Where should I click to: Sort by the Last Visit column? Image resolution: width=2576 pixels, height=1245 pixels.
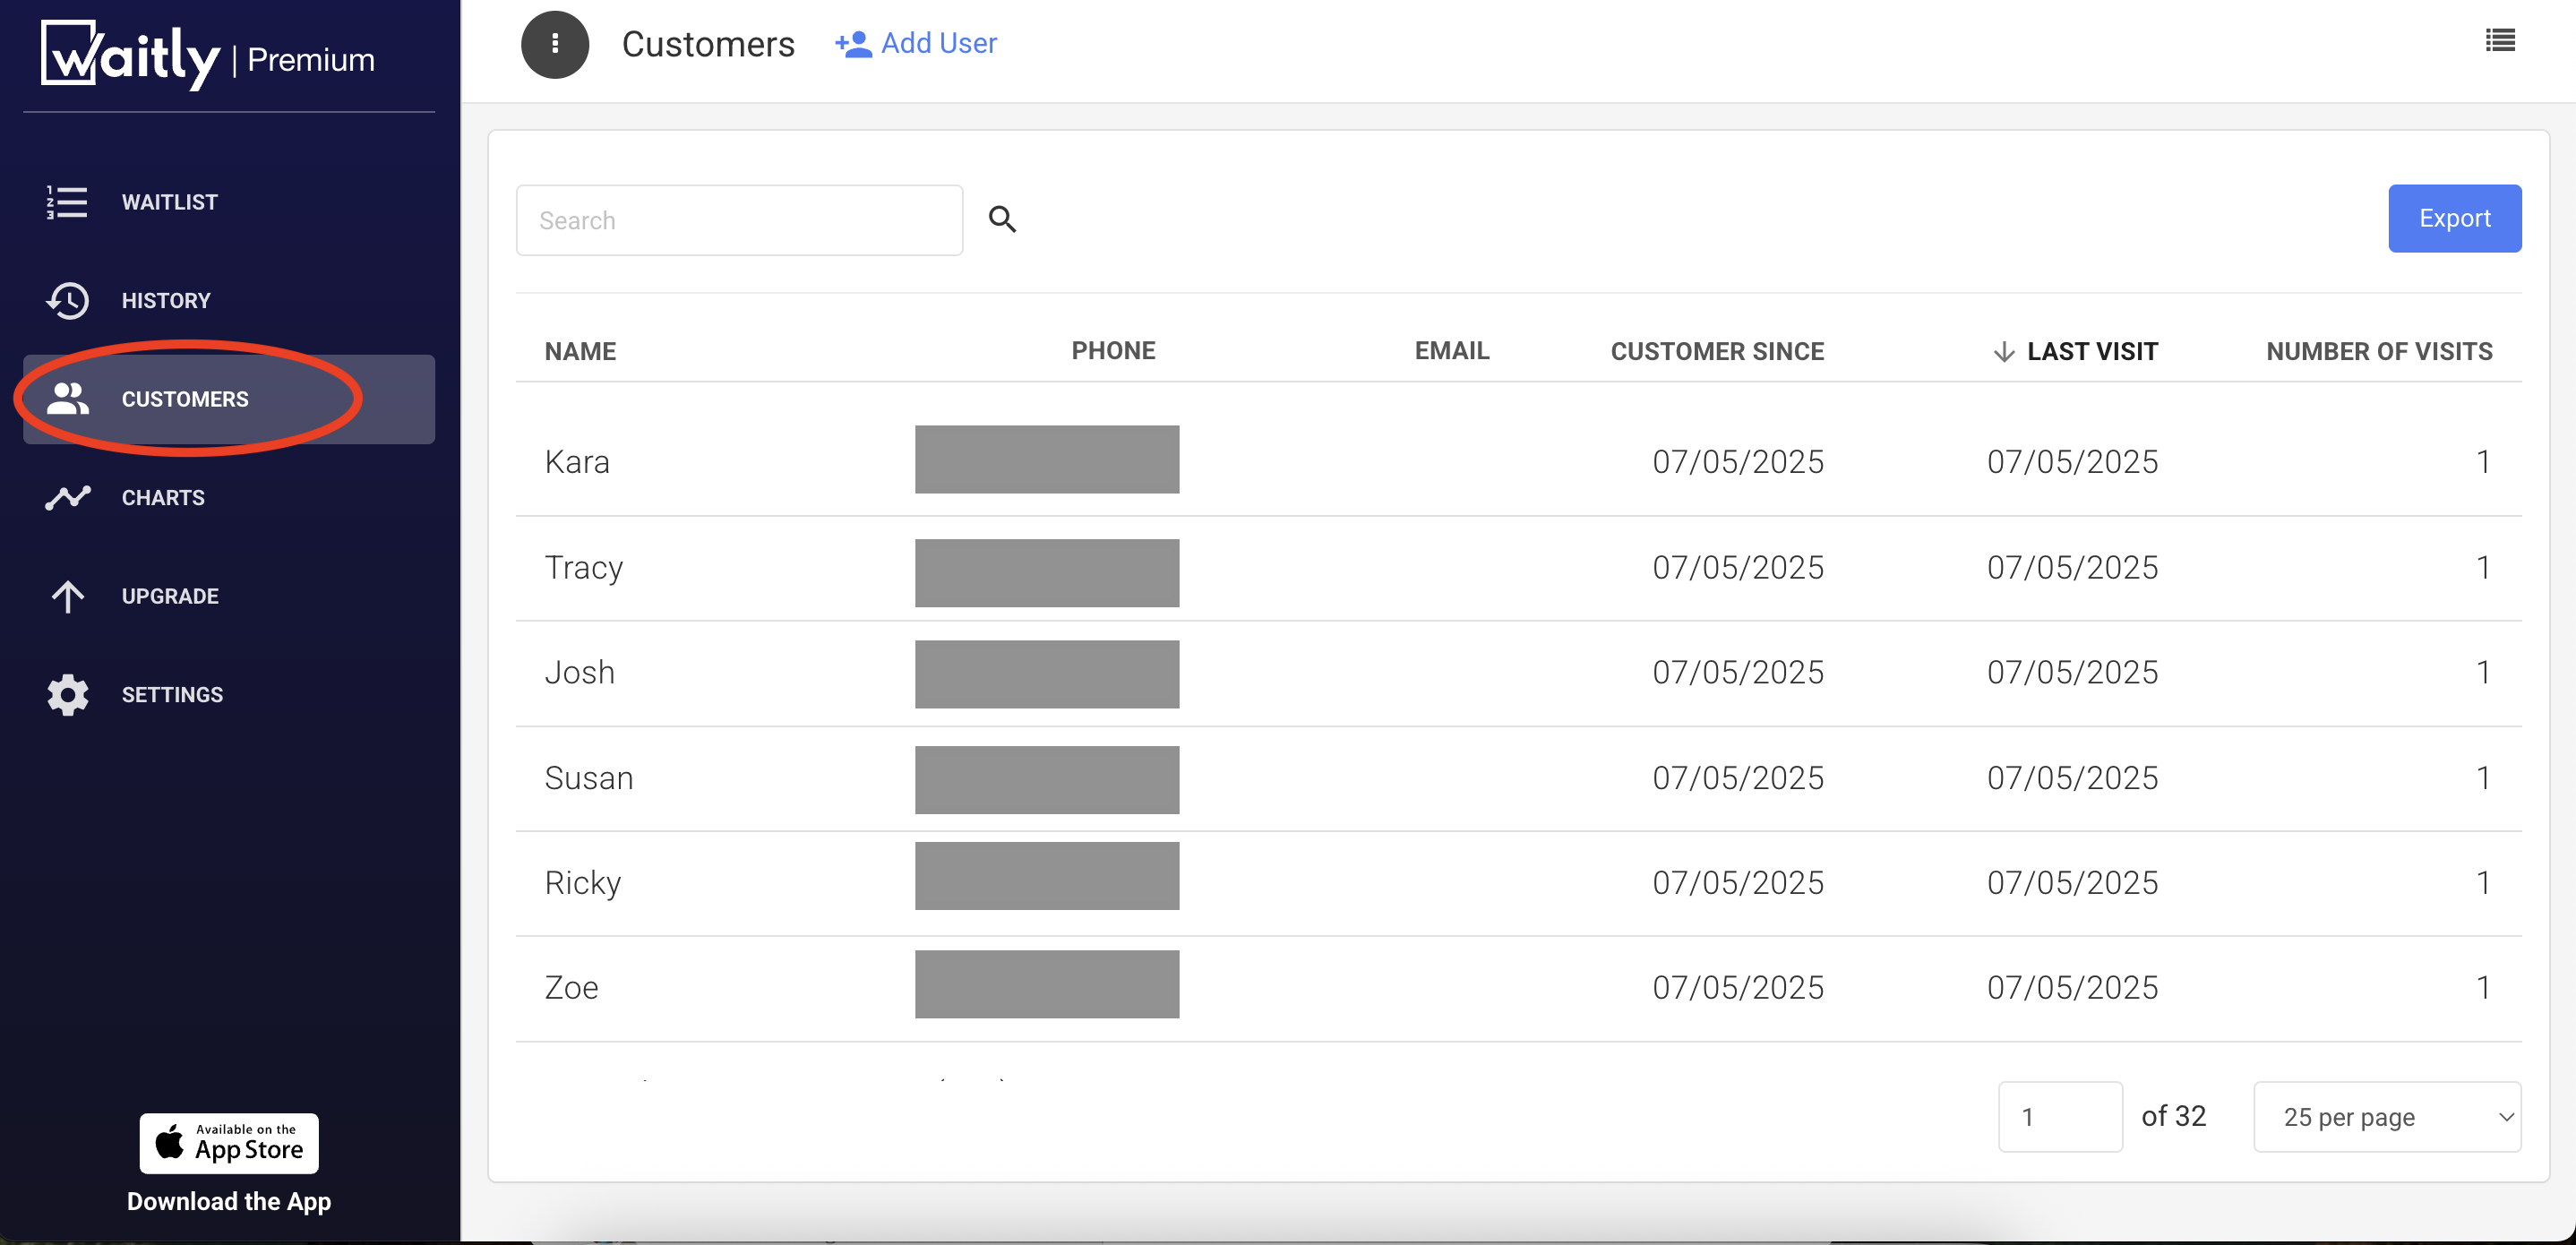point(2091,351)
